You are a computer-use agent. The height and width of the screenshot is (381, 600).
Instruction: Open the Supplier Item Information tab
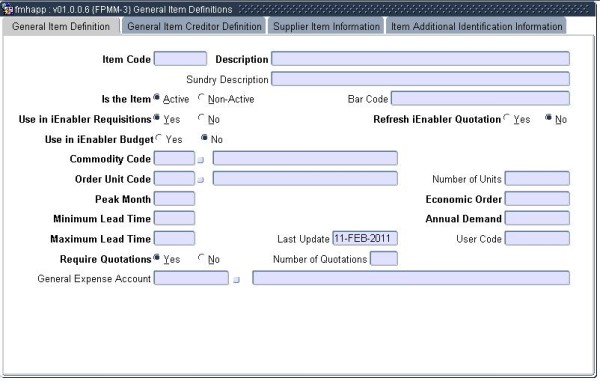326,26
